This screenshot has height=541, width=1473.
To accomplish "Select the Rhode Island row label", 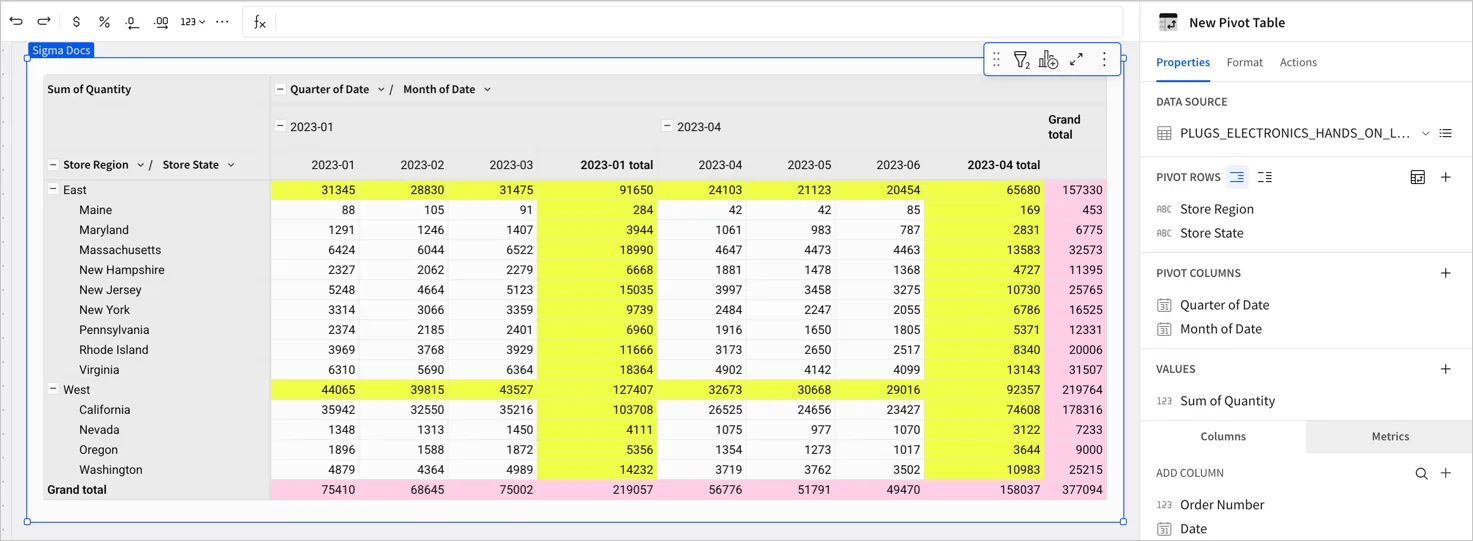I will [x=114, y=350].
